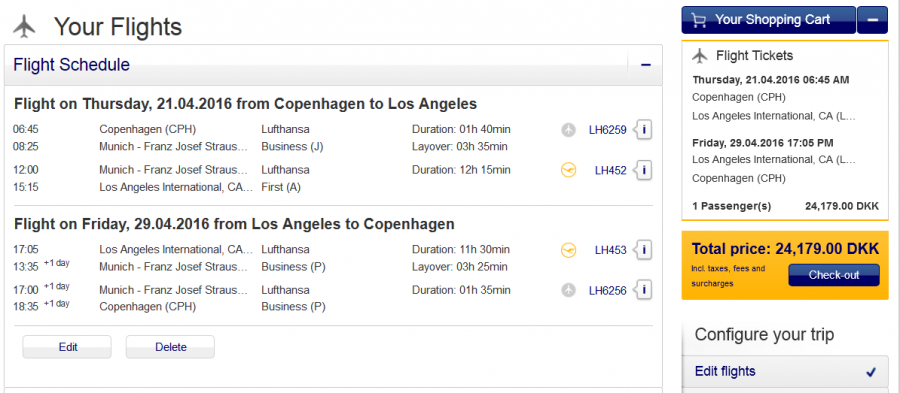Screen dimensions: 900x393
Task: Open info icon for flight LH452
Action: 643,170
